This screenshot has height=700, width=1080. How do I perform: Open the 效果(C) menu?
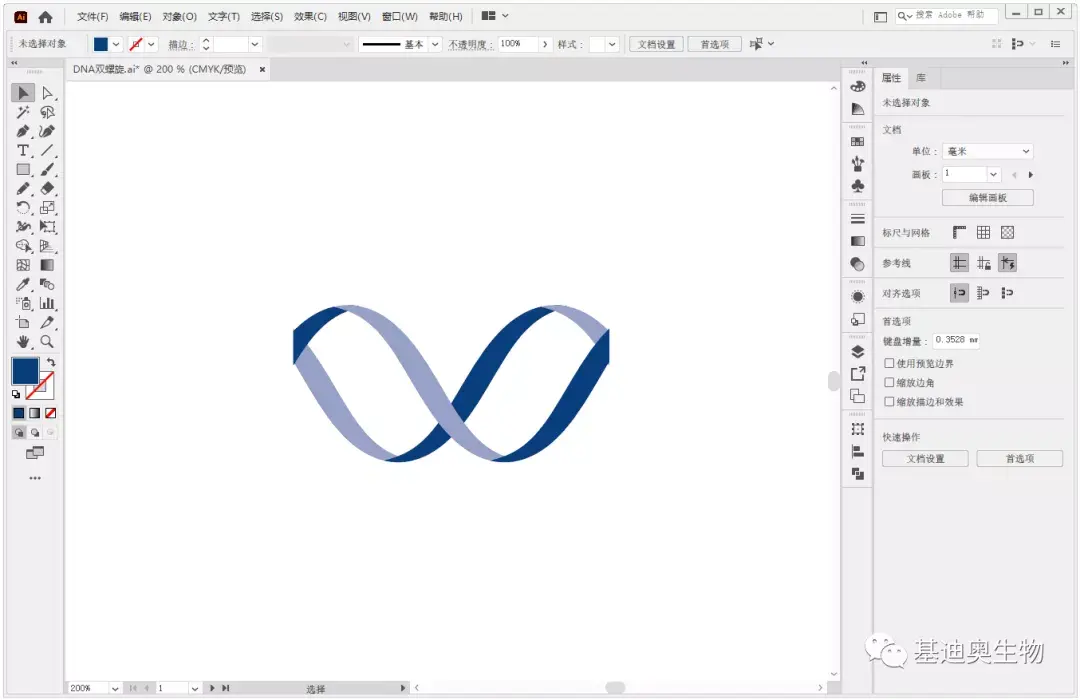[x=310, y=17]
